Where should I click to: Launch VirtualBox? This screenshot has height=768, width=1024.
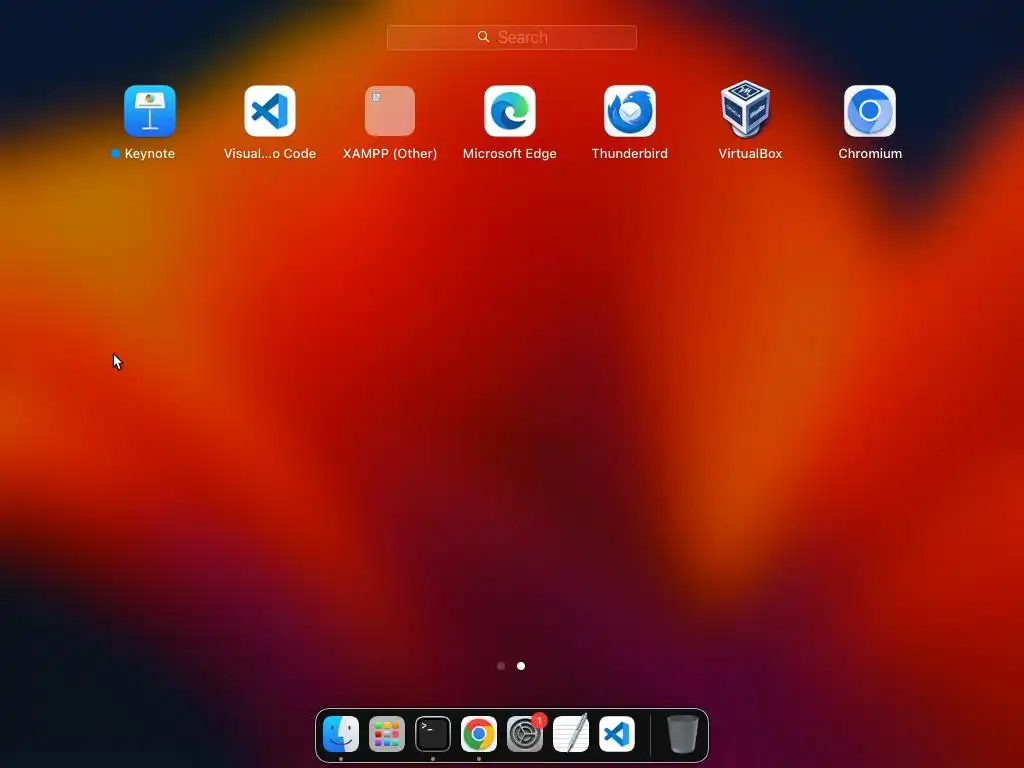(746, 109)
